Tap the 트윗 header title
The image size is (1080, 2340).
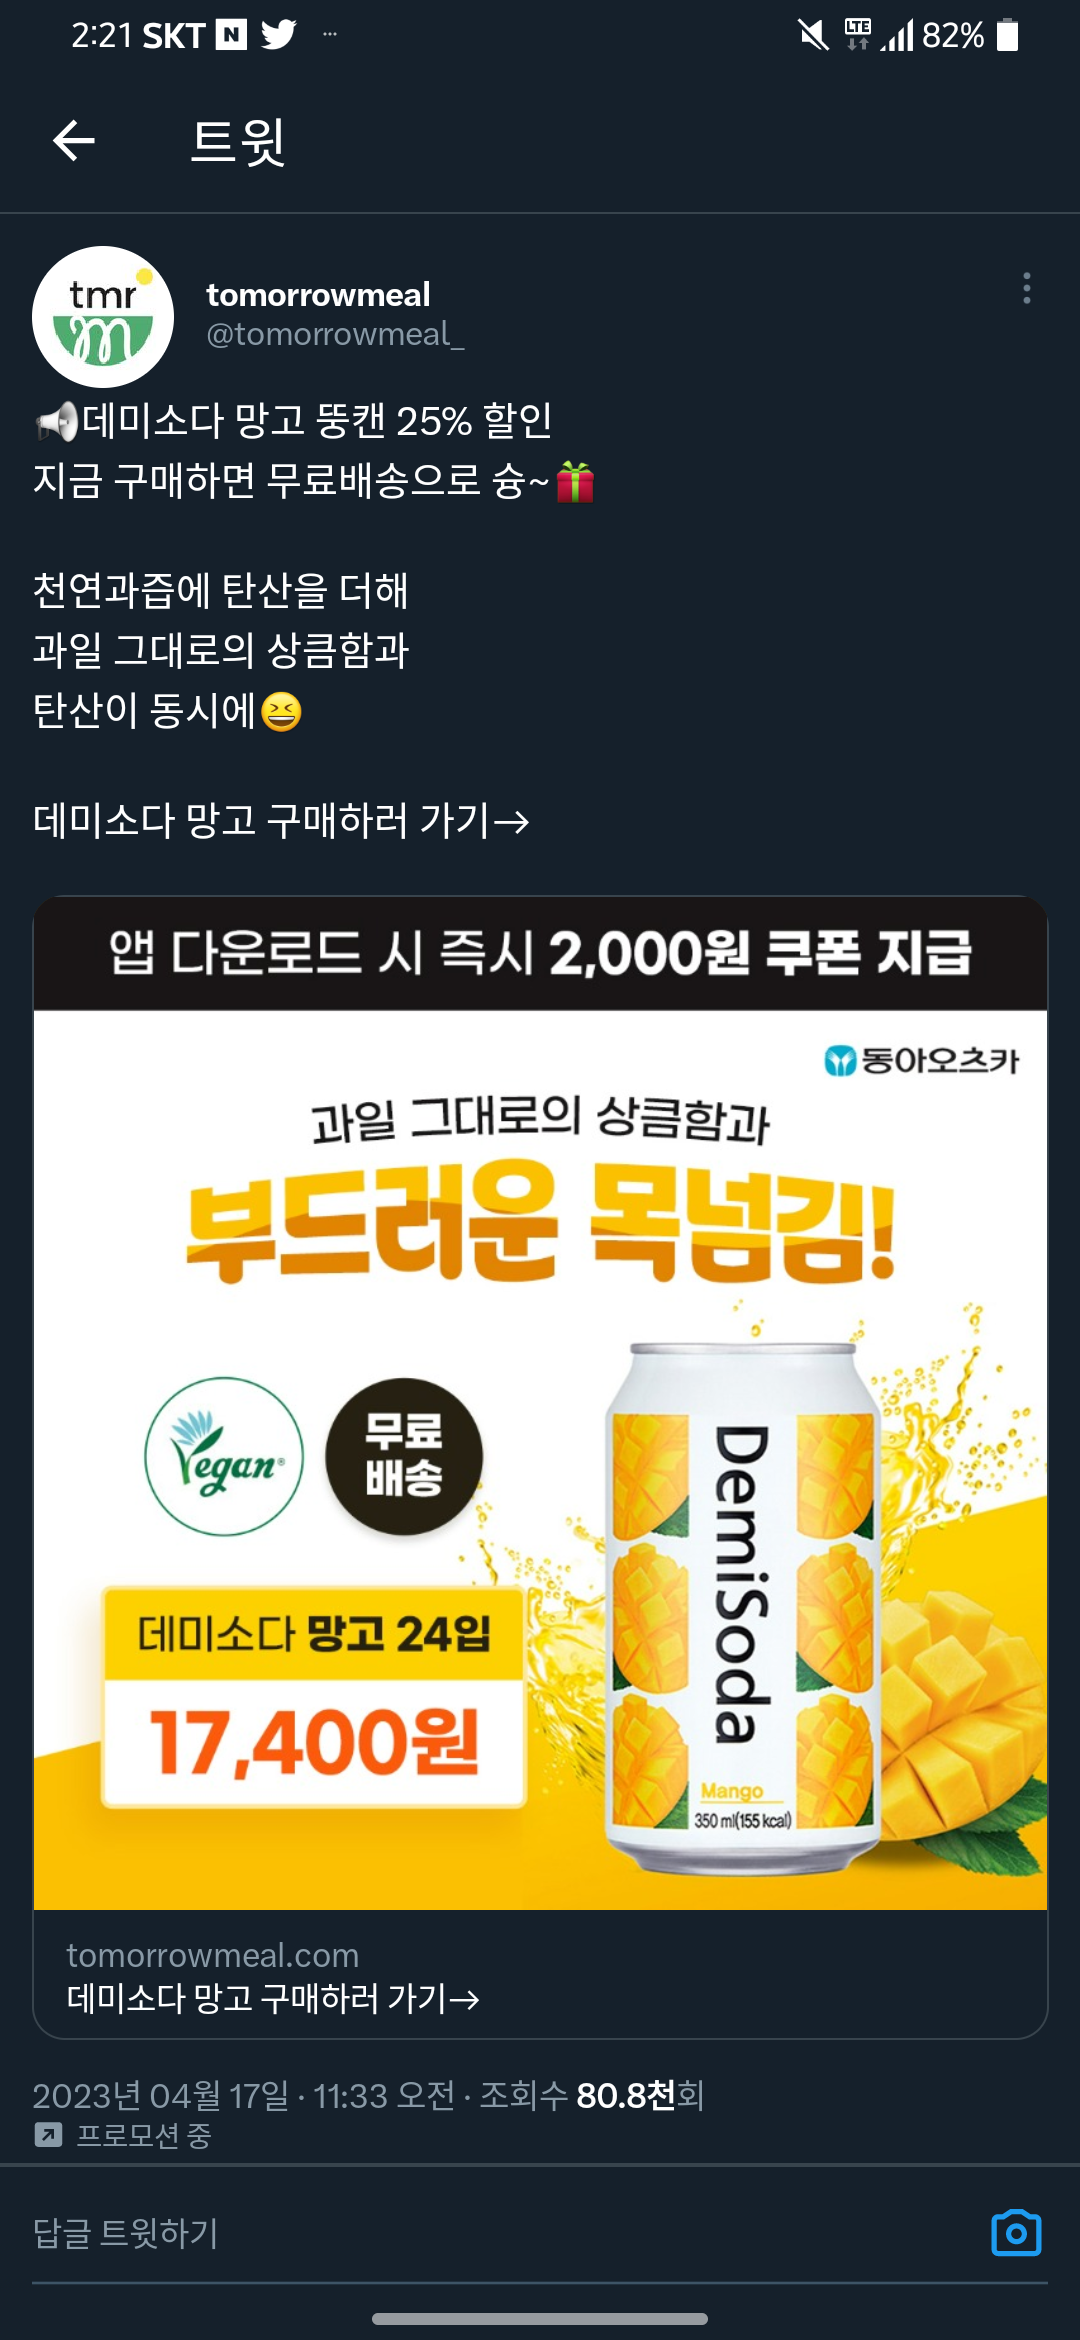[238, 141]
